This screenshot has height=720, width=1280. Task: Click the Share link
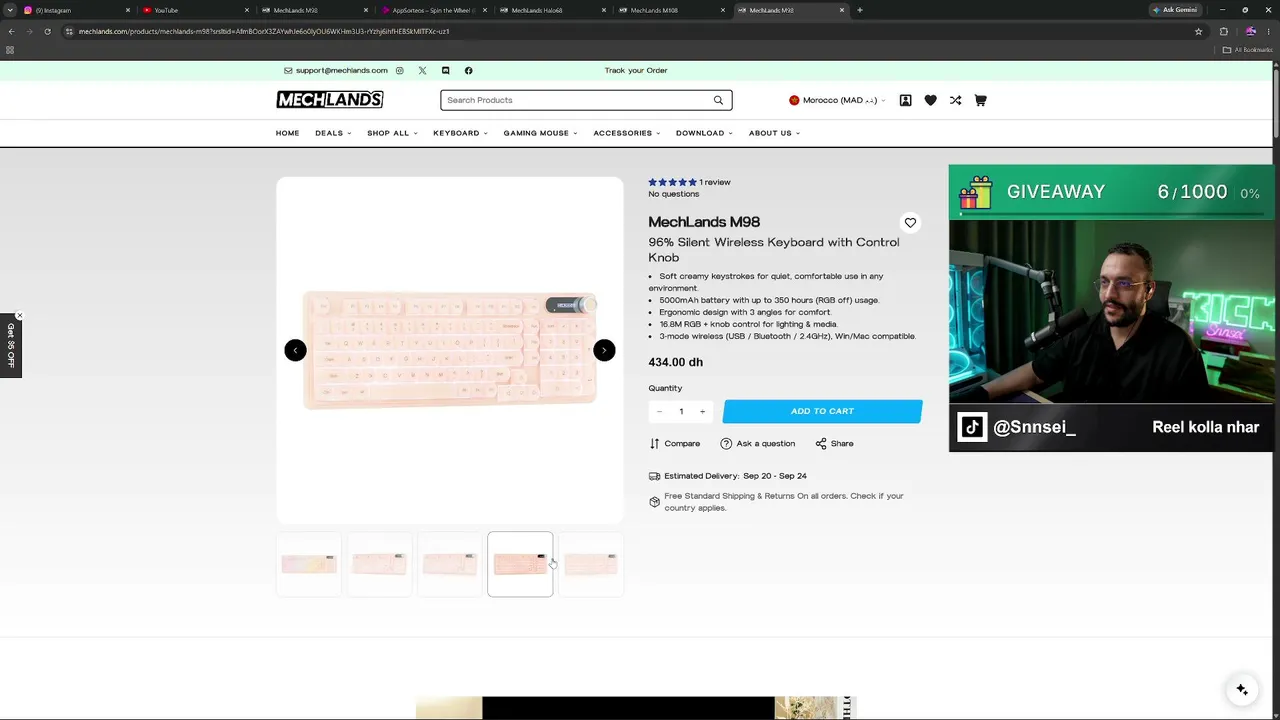click(x=834, y=444)
